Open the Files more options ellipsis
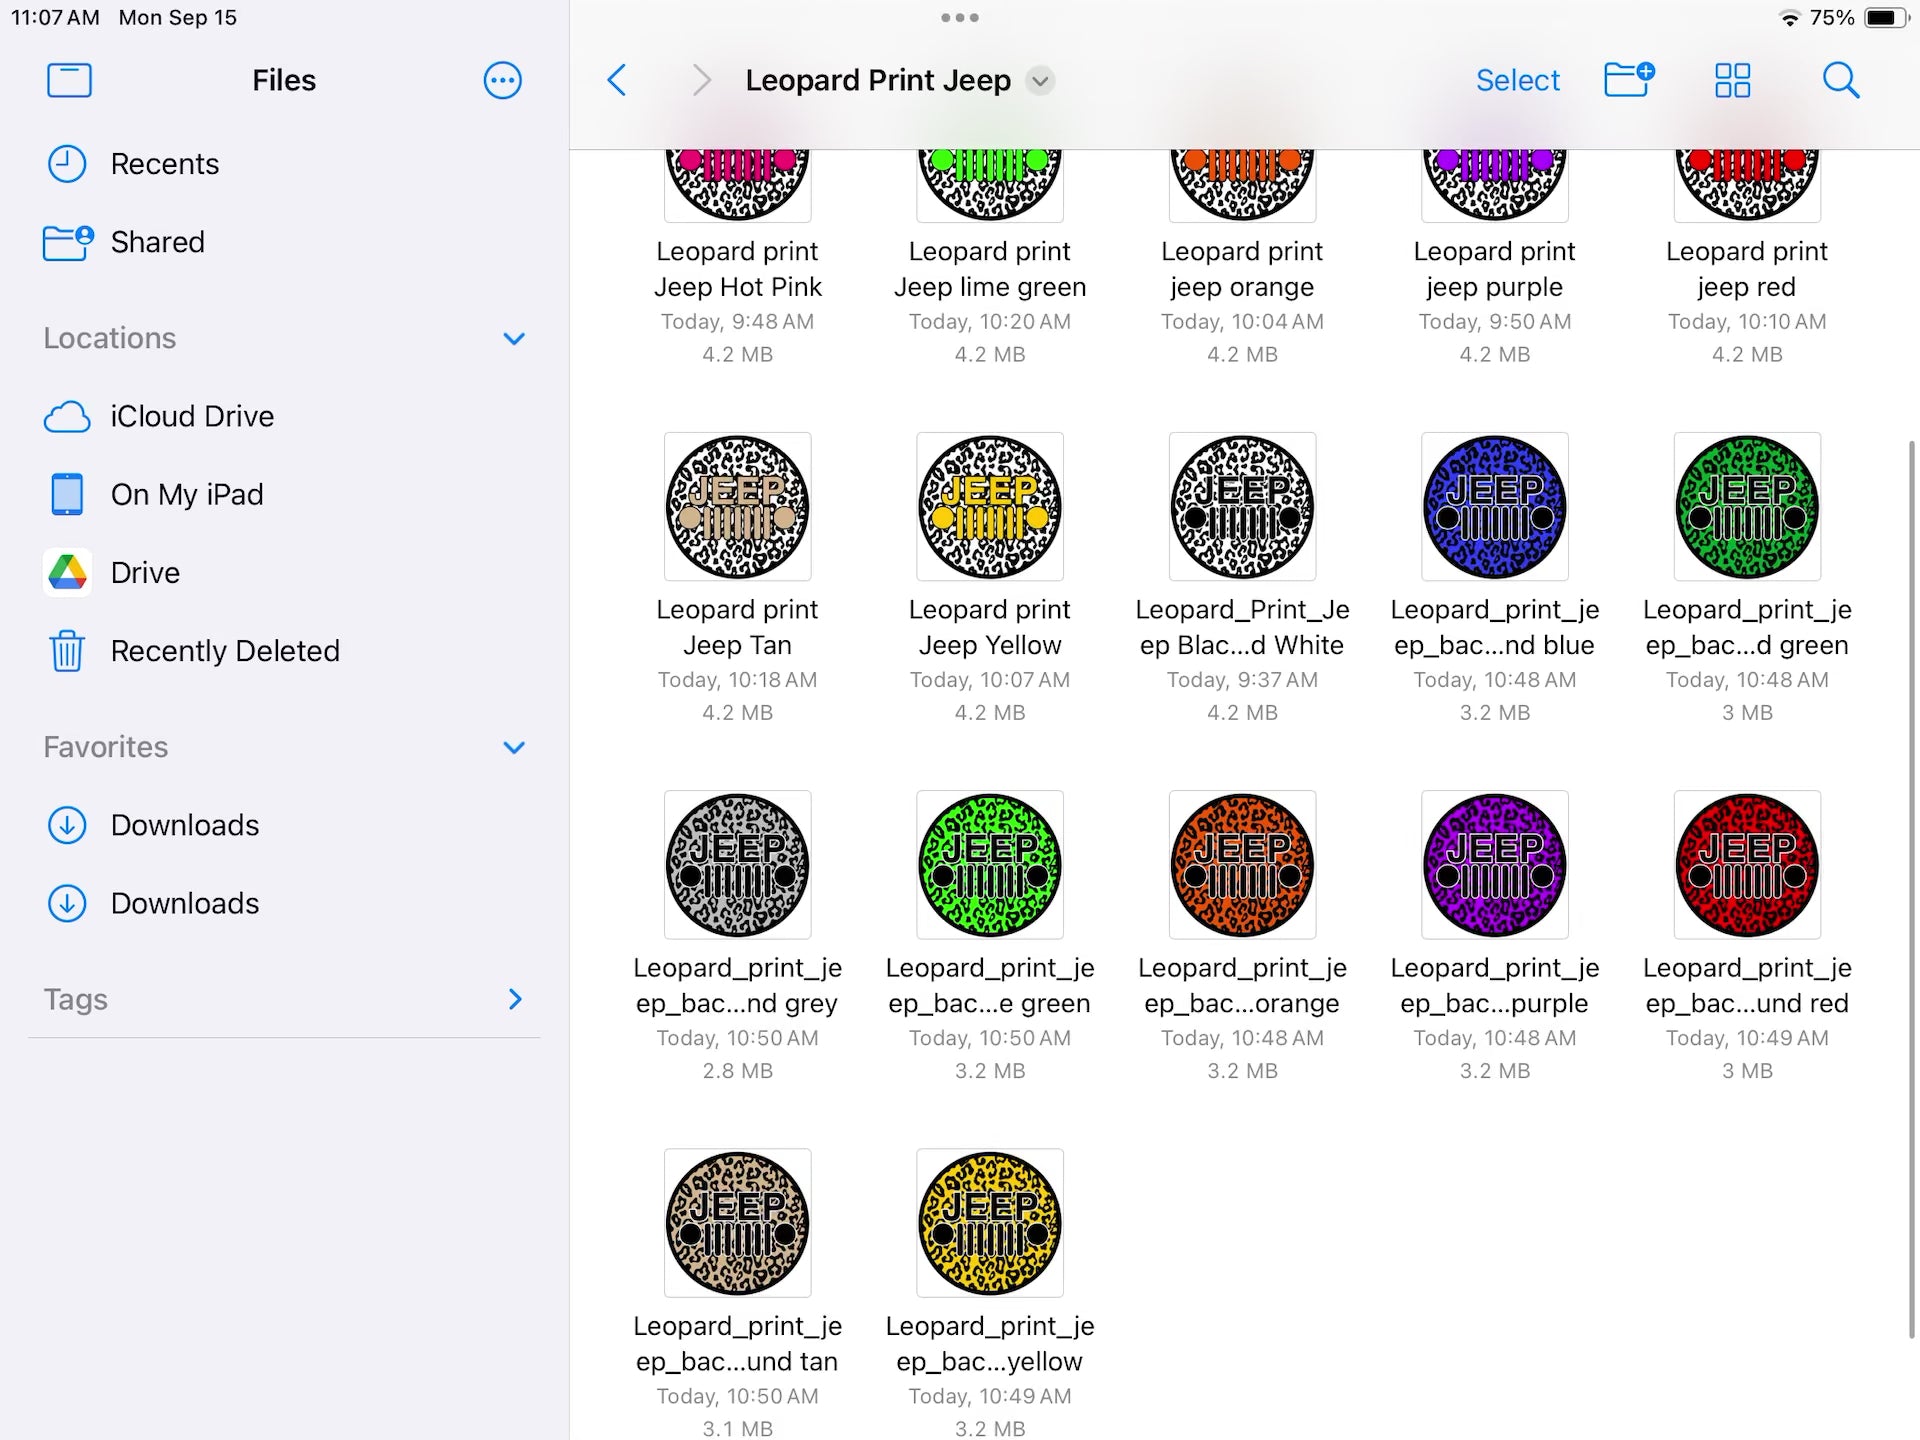Image resolution: width=1920 pixels, height=1440 pixels. 502,80
